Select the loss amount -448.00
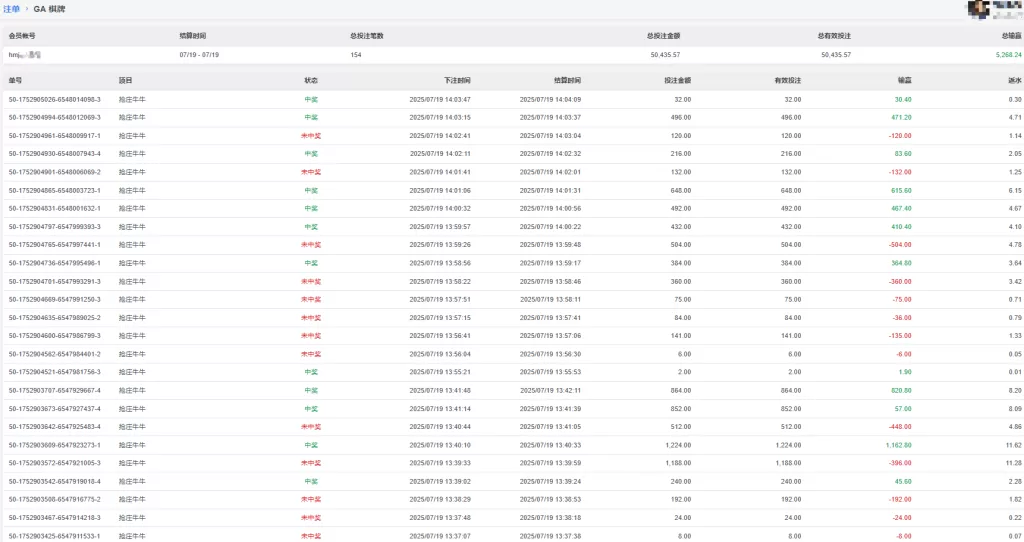The image size is (1024, 542). (900, 427)
